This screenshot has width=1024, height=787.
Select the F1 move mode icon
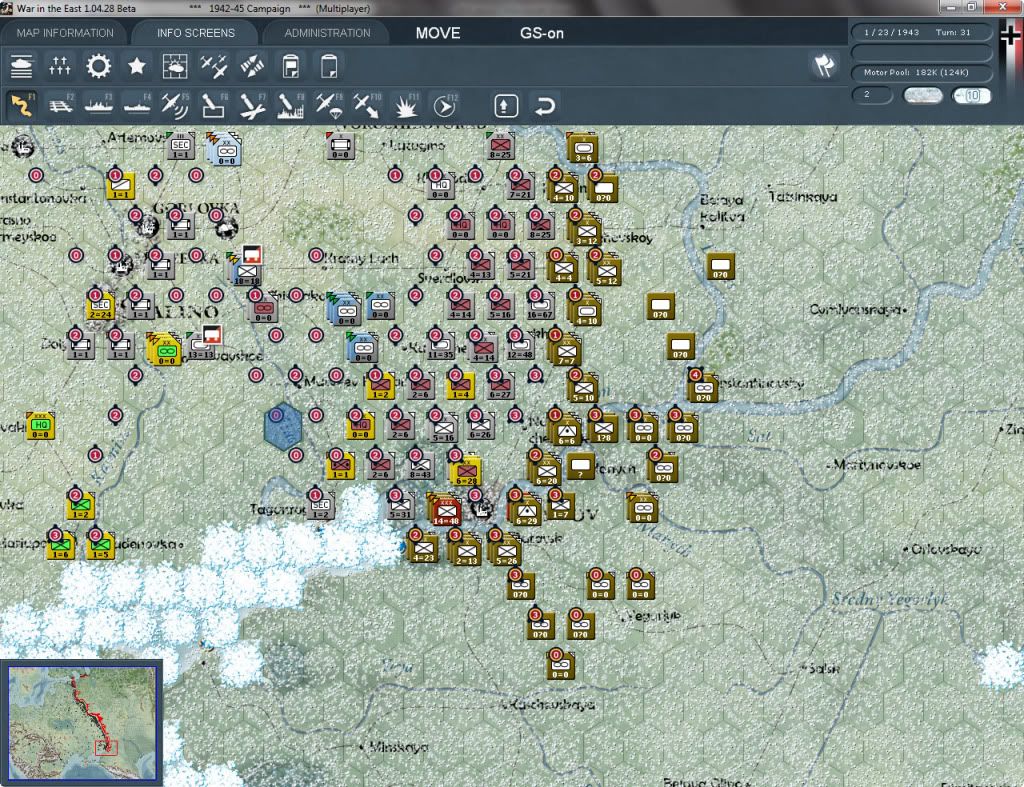pyautogui.click(x=22, y=105)
